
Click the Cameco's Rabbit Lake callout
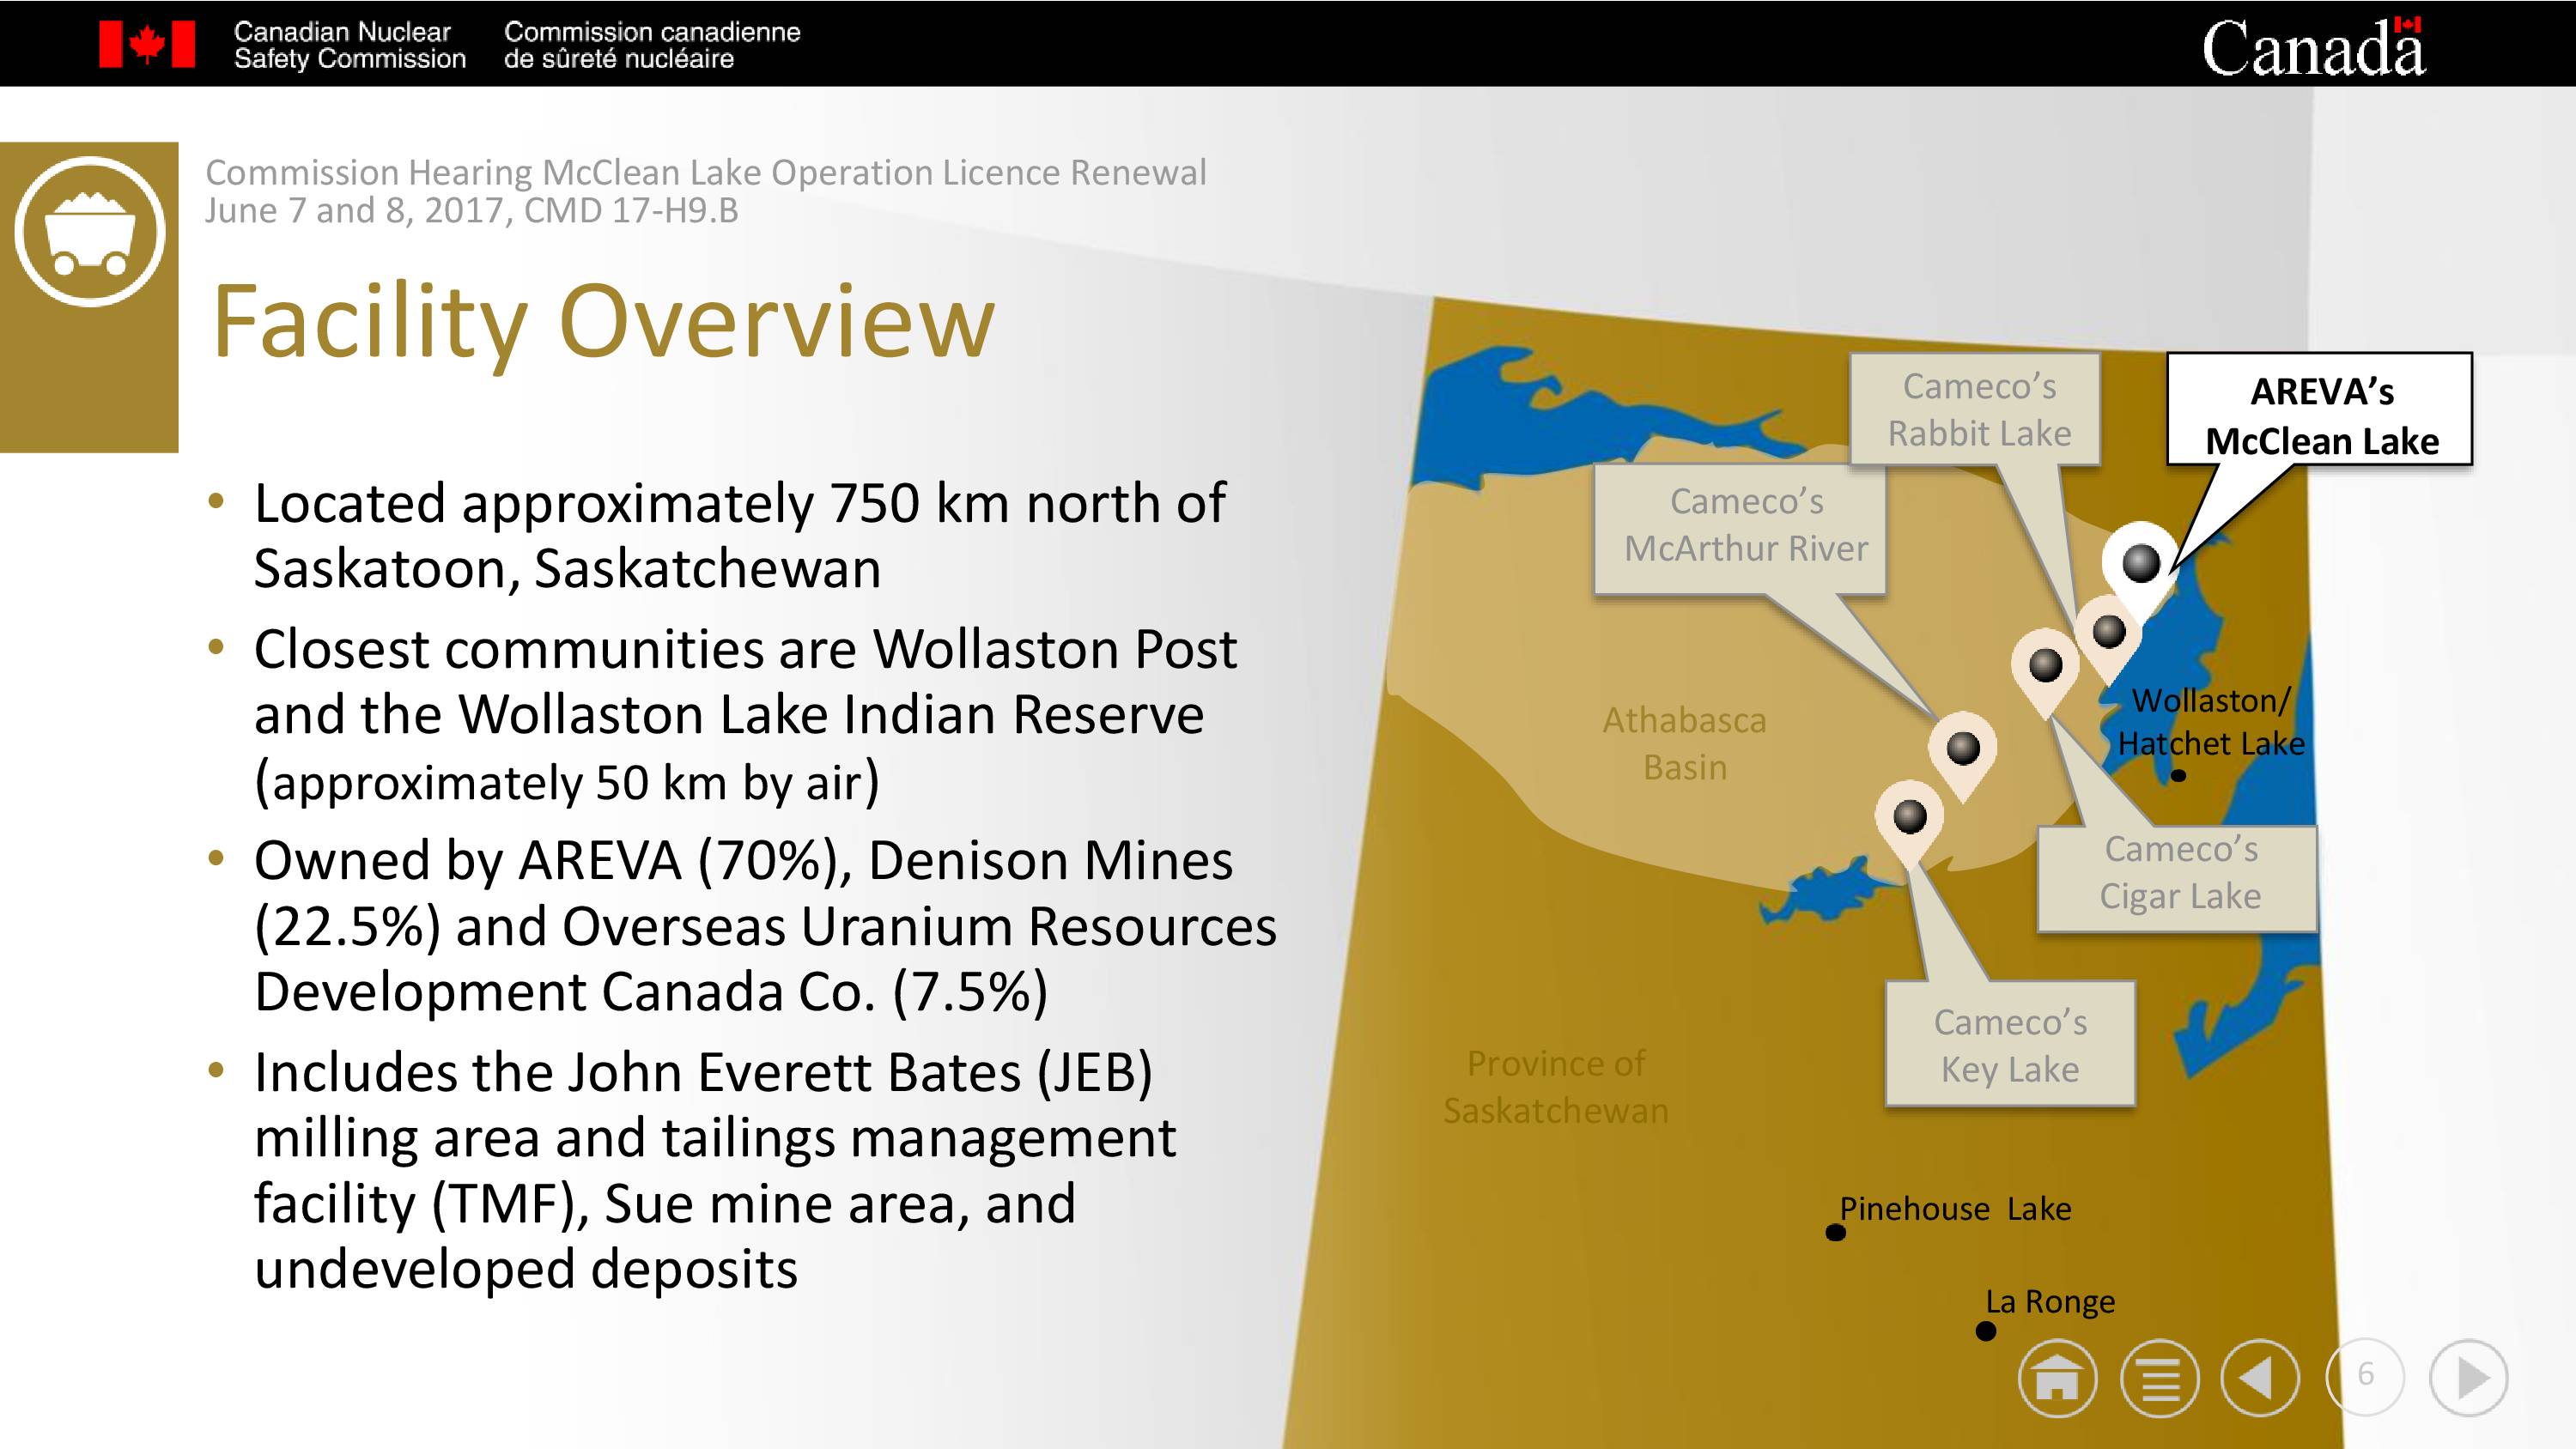[x=1975, y=409]
